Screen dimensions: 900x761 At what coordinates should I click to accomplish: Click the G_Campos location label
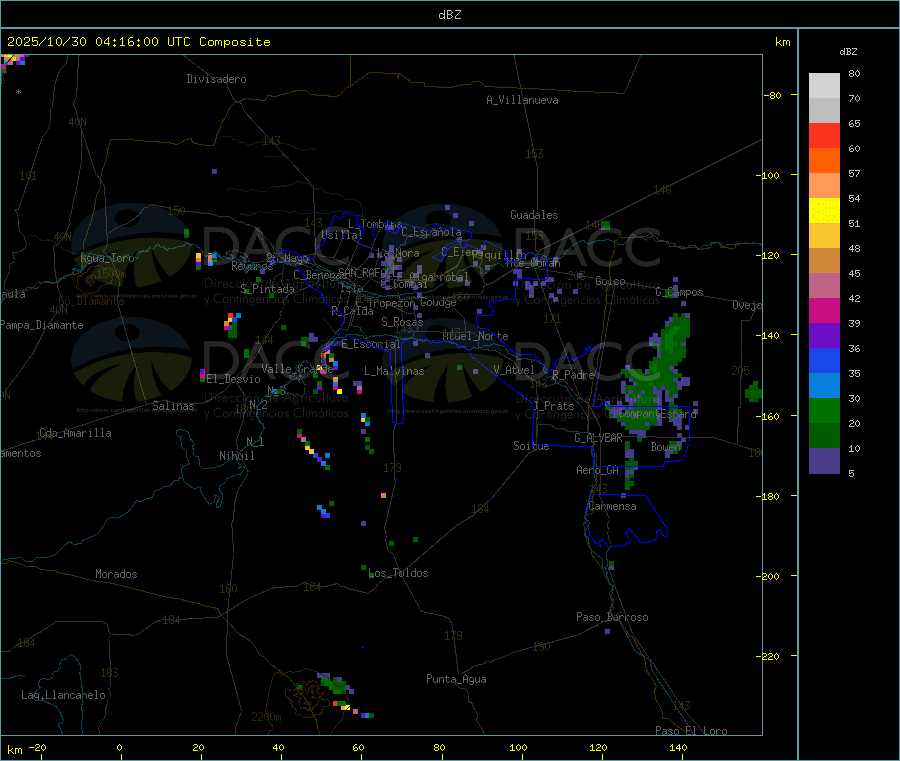coord(679,292)
